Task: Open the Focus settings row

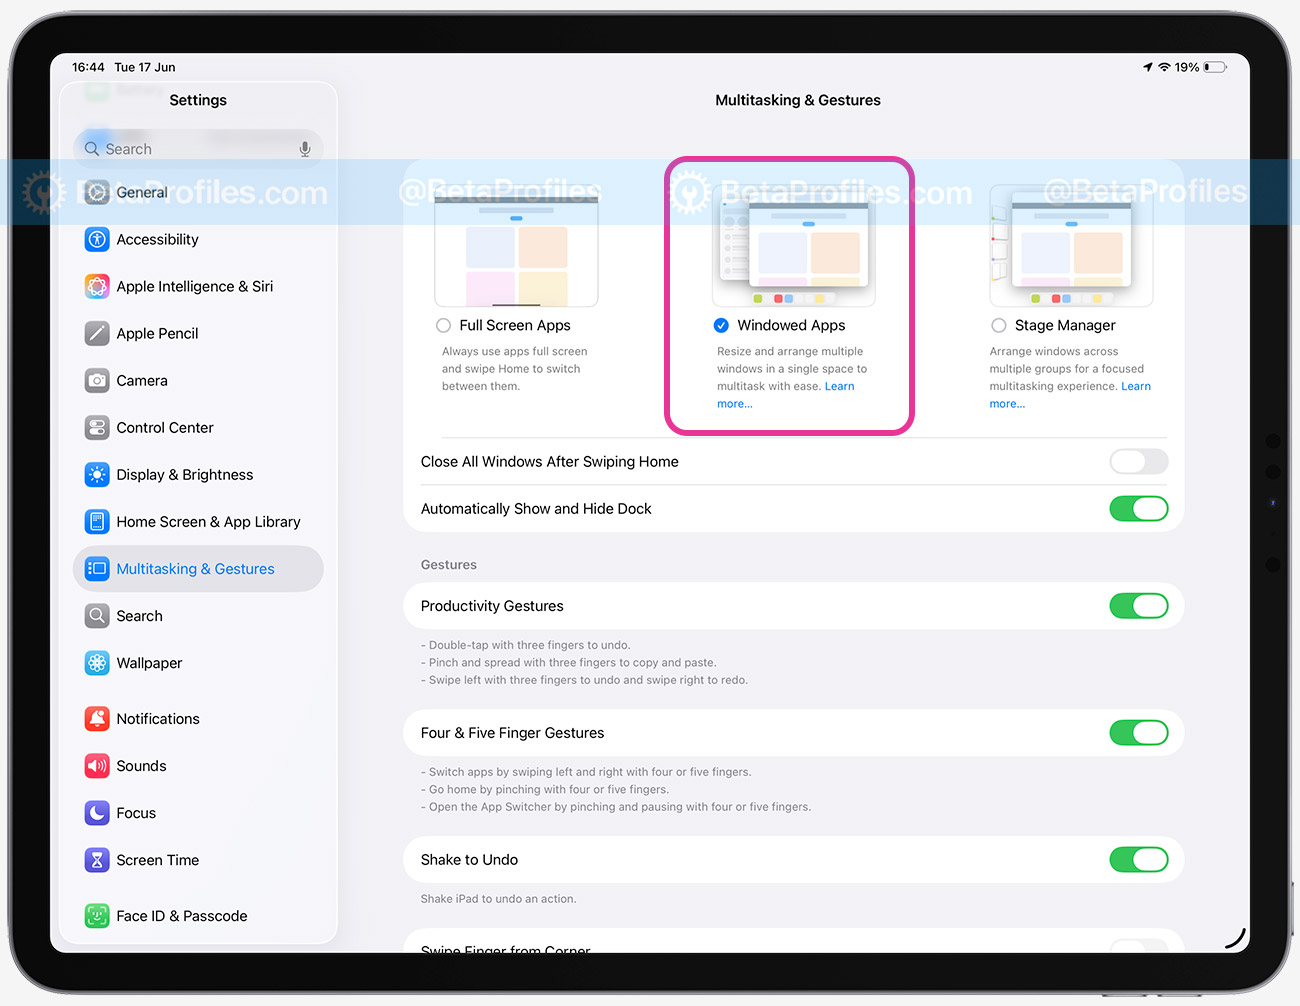Action: [x=198, y=812]
